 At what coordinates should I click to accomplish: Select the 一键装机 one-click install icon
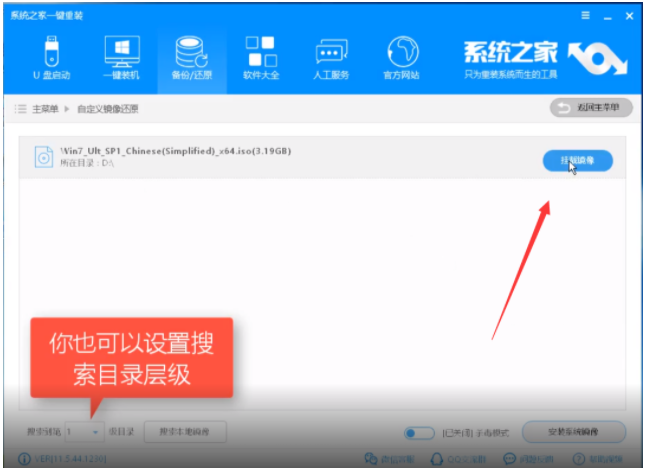pos(122,58)
